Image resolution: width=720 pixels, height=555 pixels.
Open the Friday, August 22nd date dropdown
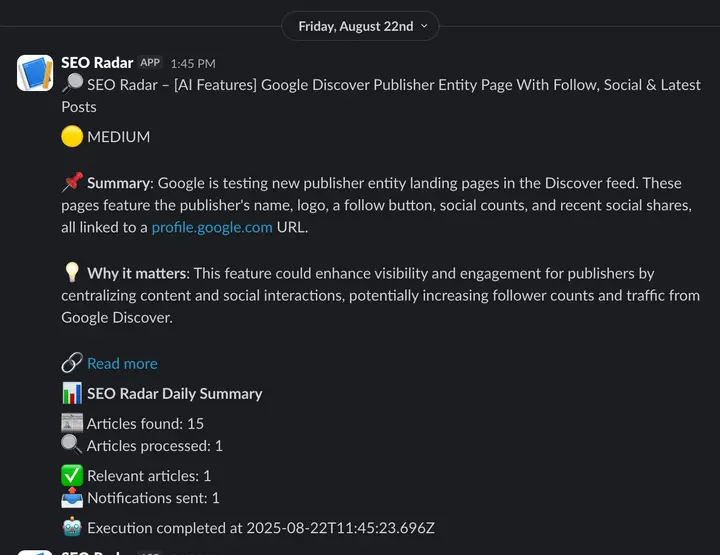pos(360,26)
